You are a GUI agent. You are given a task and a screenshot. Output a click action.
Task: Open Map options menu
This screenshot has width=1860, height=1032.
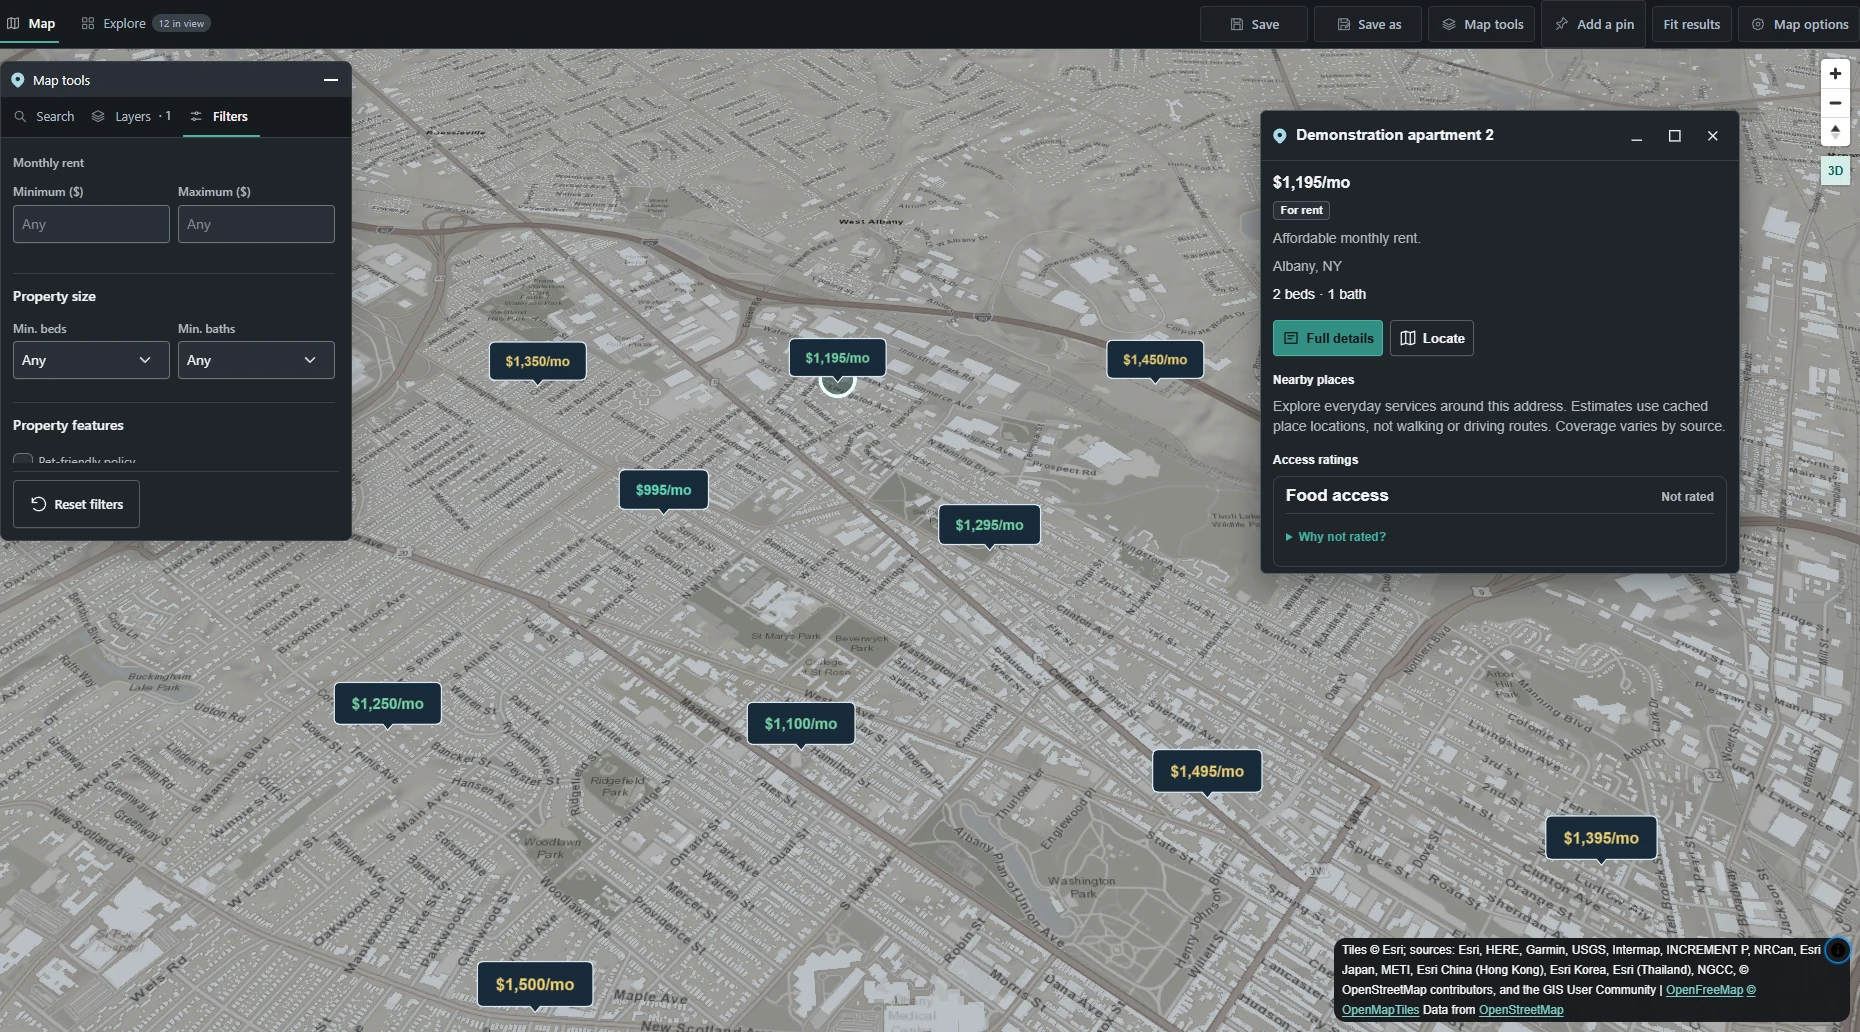pos(1799,24)
